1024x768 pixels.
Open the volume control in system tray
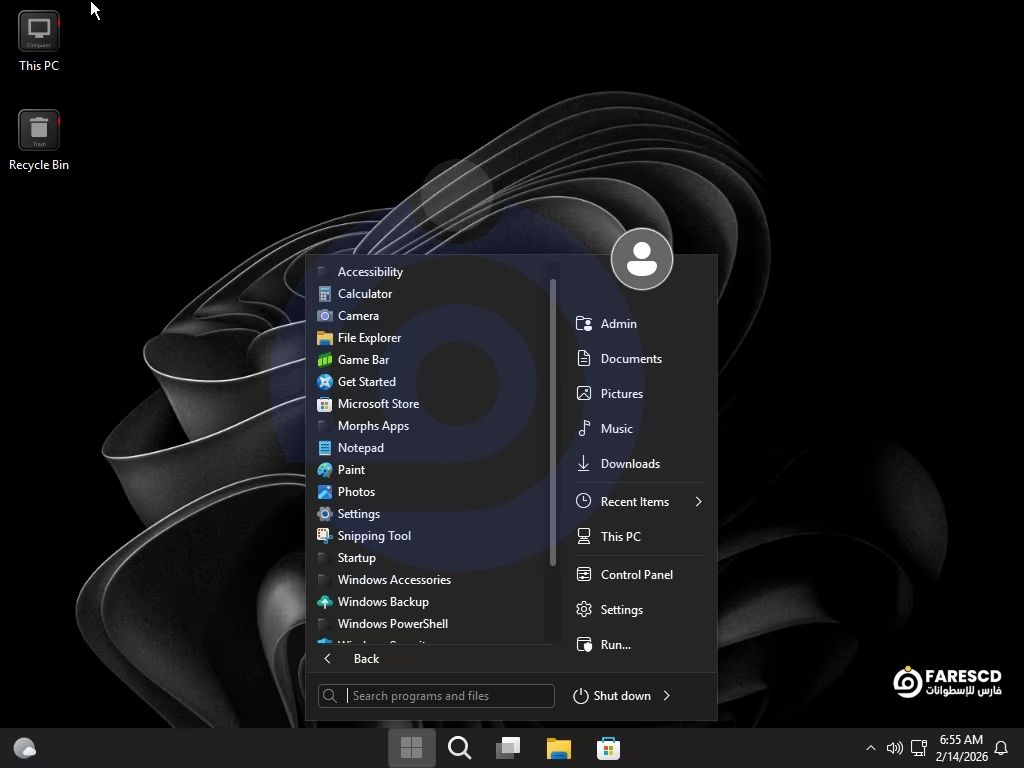pos(894,748)
